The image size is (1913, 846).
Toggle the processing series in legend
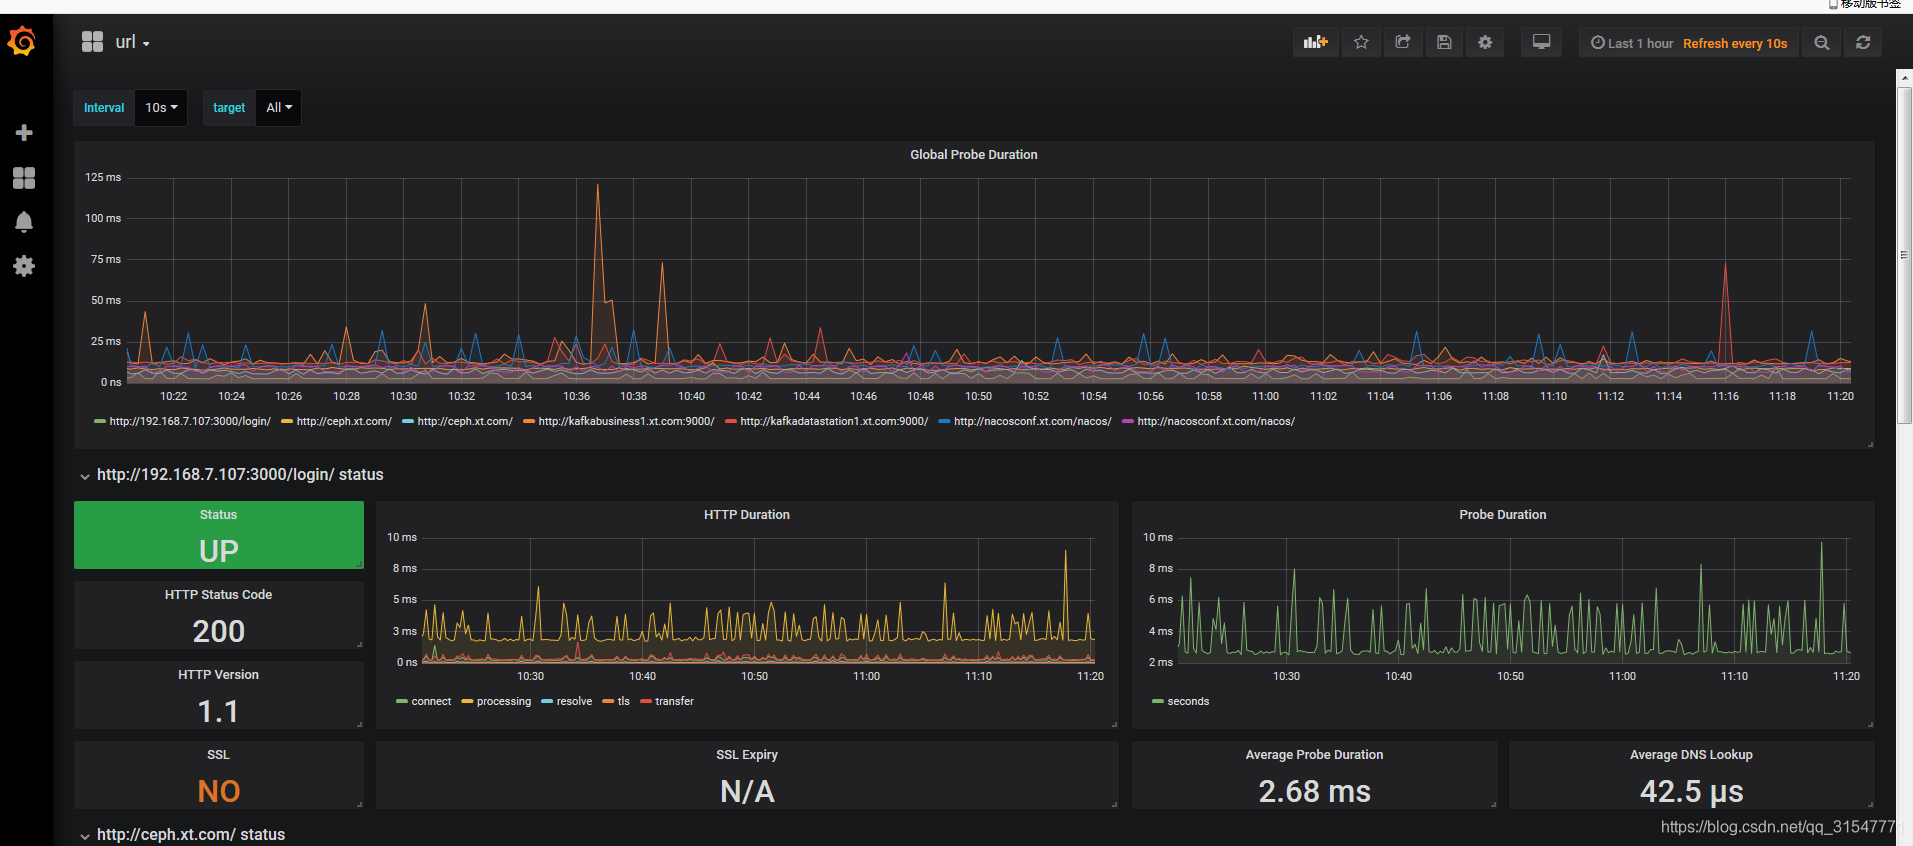coord(504,701)
